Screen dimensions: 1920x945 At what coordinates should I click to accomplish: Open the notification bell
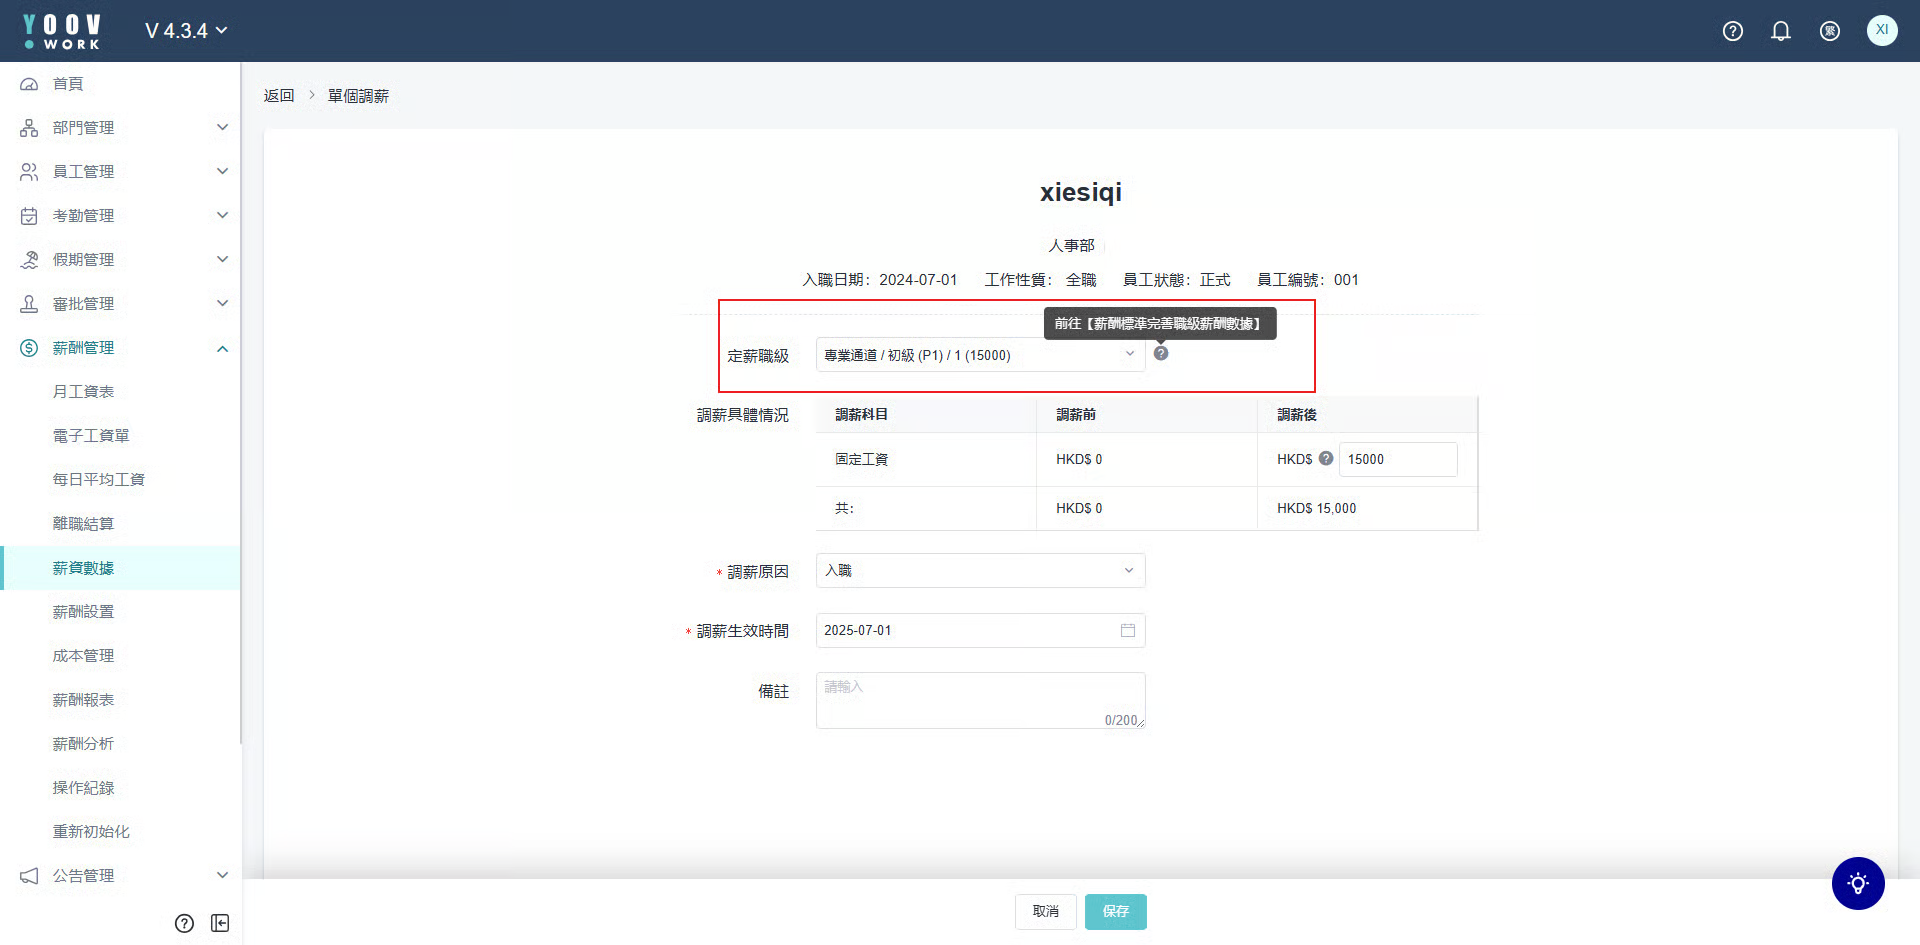pyautogui.click(x=1780, y=31)
